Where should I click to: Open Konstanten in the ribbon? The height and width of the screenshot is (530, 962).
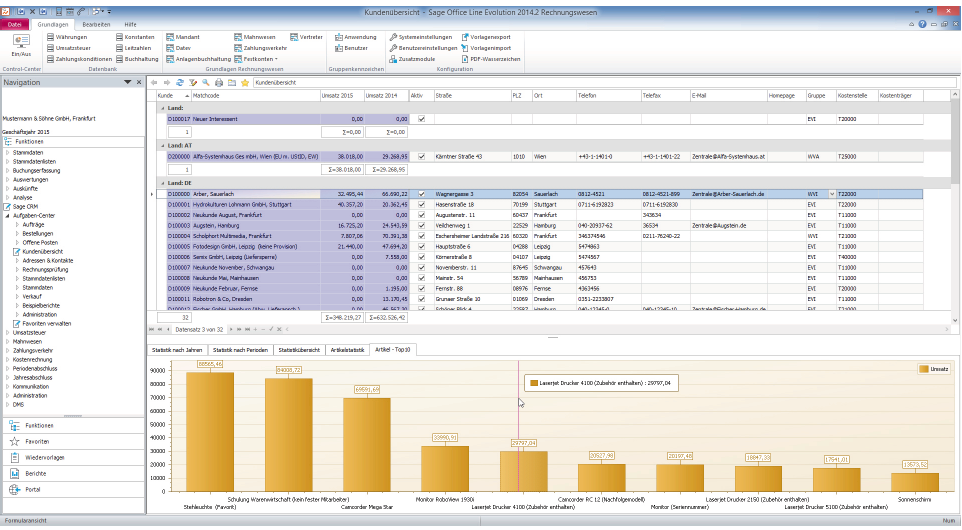coord(135,37)
